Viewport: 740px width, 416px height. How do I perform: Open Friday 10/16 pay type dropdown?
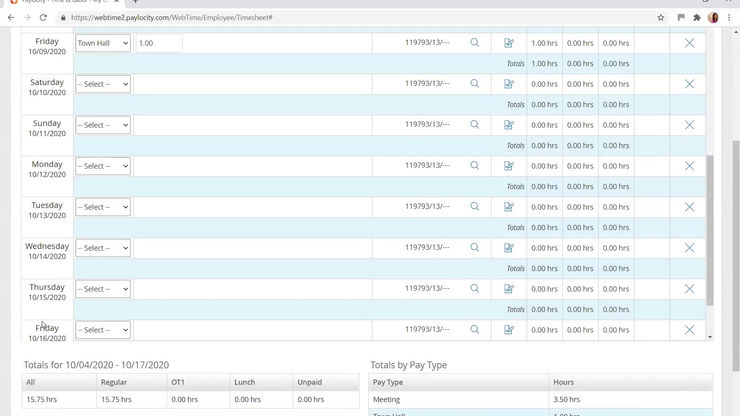[x=103, y=330]
